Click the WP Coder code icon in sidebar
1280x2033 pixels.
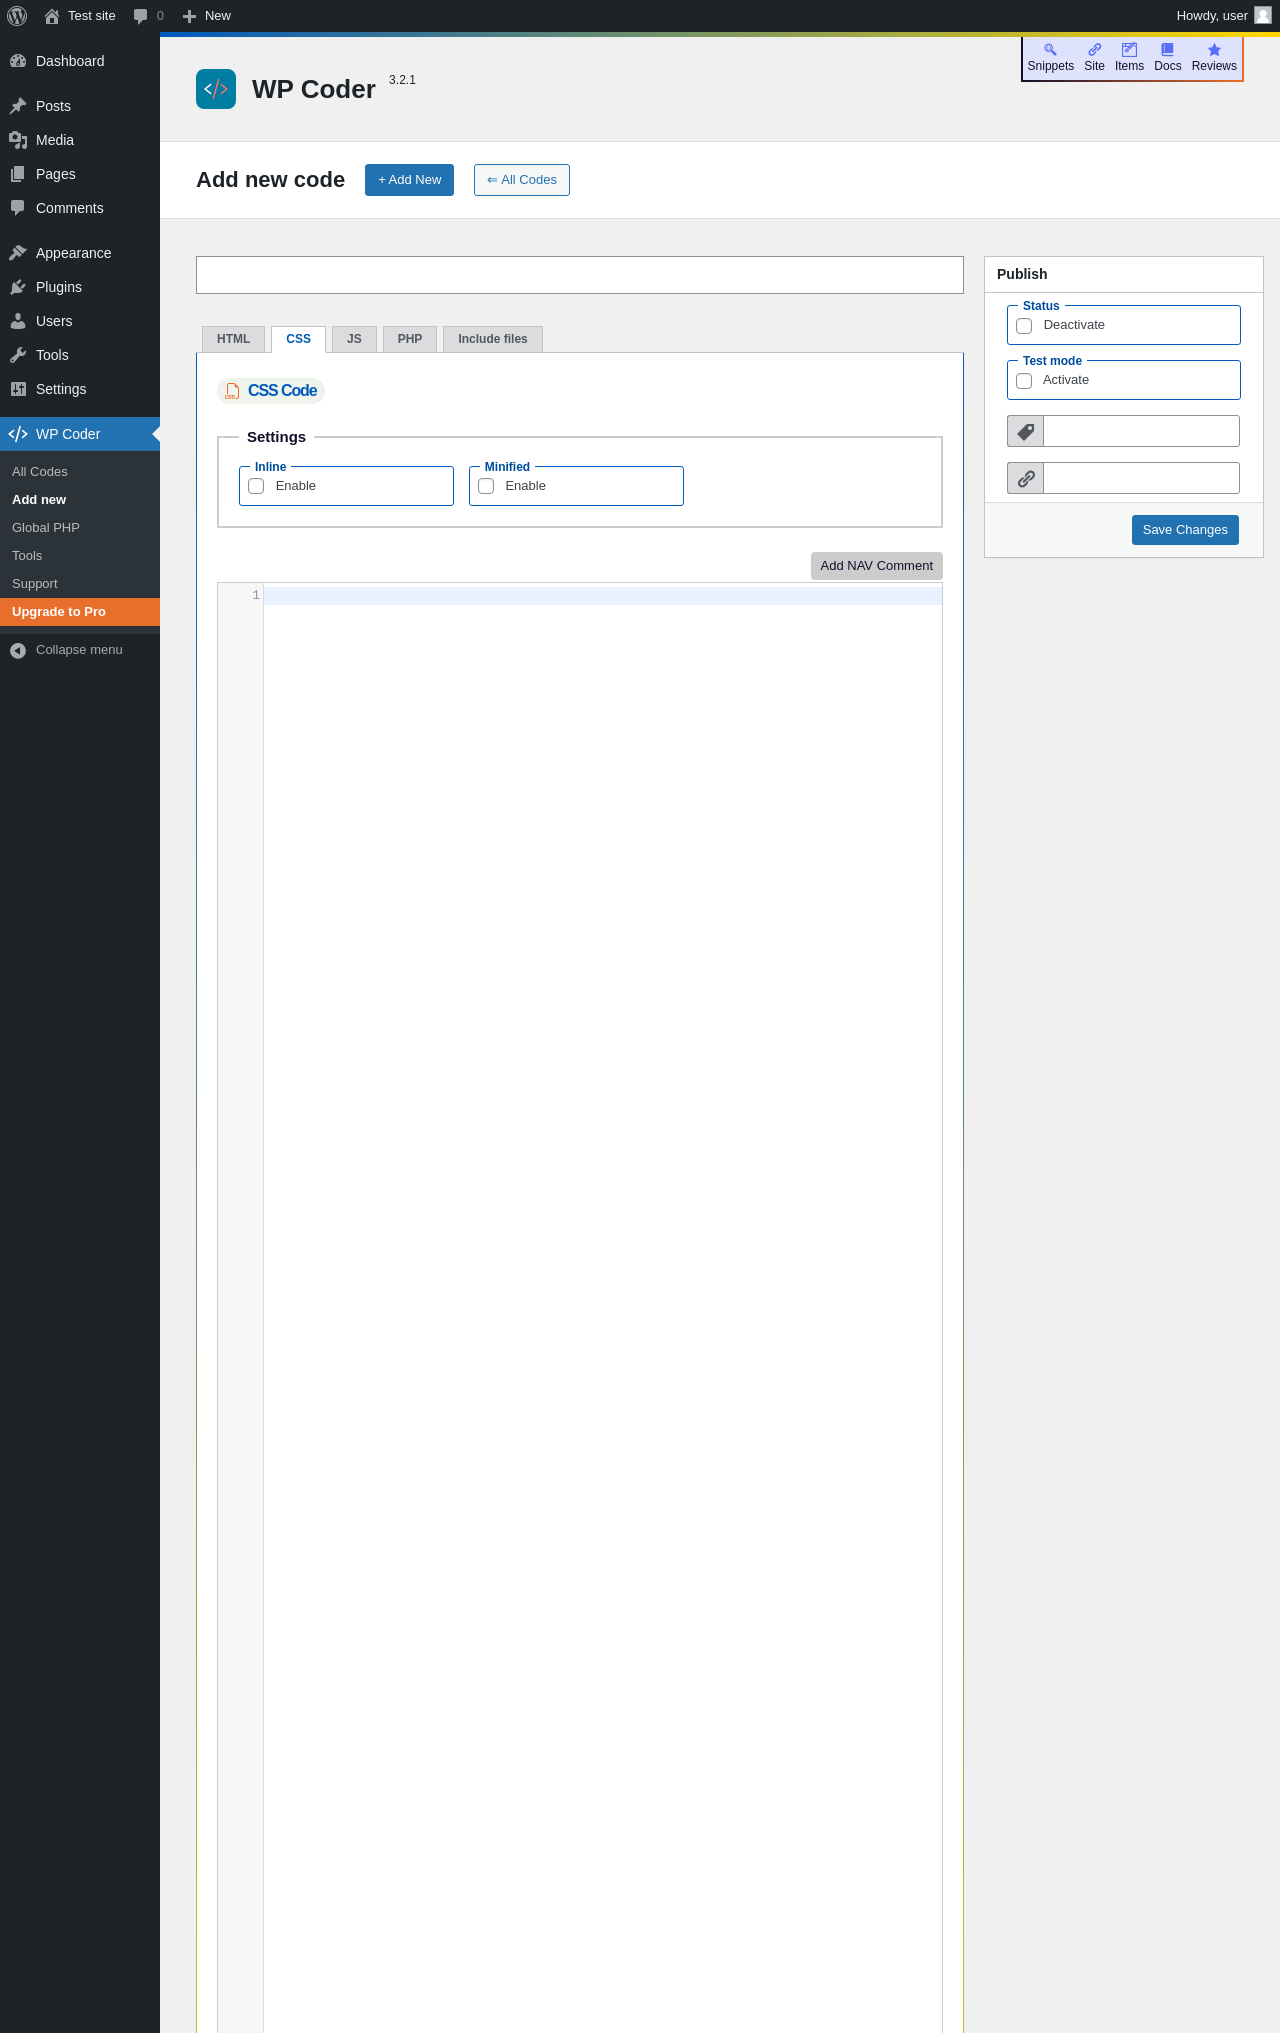tap(18, 434)
